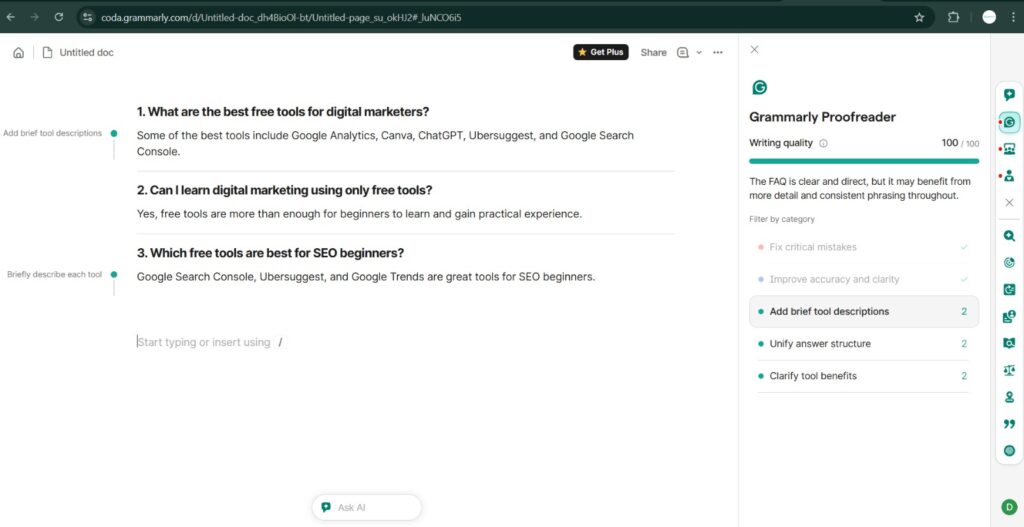This screenshot has width=1024, height=527.
Task: Click the Briefly describe each tool margin suggestion
Action: [x=54, y=275]
